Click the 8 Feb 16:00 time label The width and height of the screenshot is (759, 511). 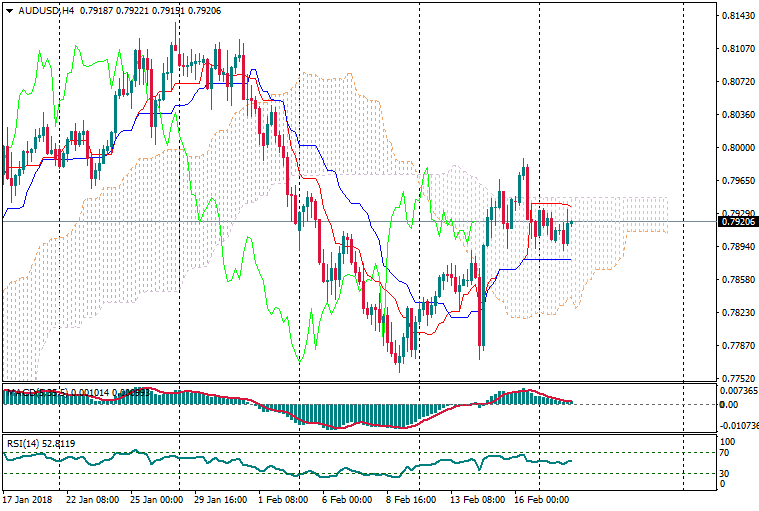pos(411,498)
